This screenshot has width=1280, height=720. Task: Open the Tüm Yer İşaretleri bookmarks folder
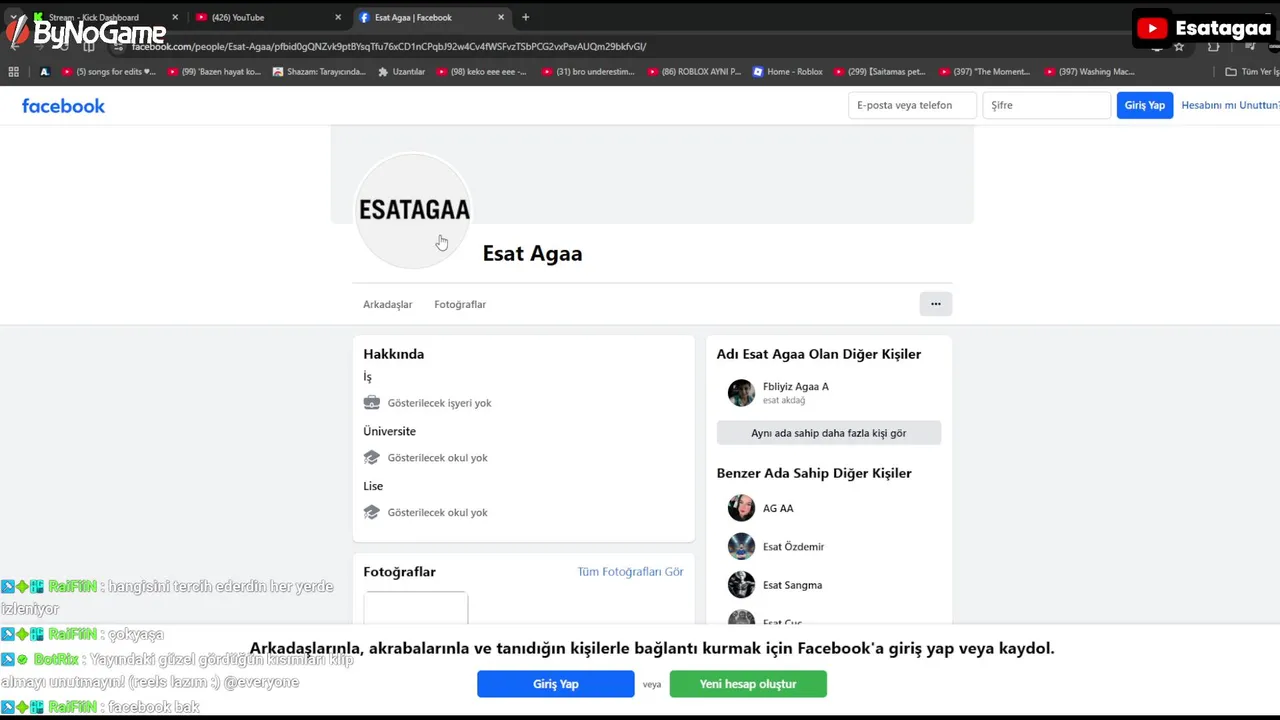pyautogui.click(x=1252, y=72)
